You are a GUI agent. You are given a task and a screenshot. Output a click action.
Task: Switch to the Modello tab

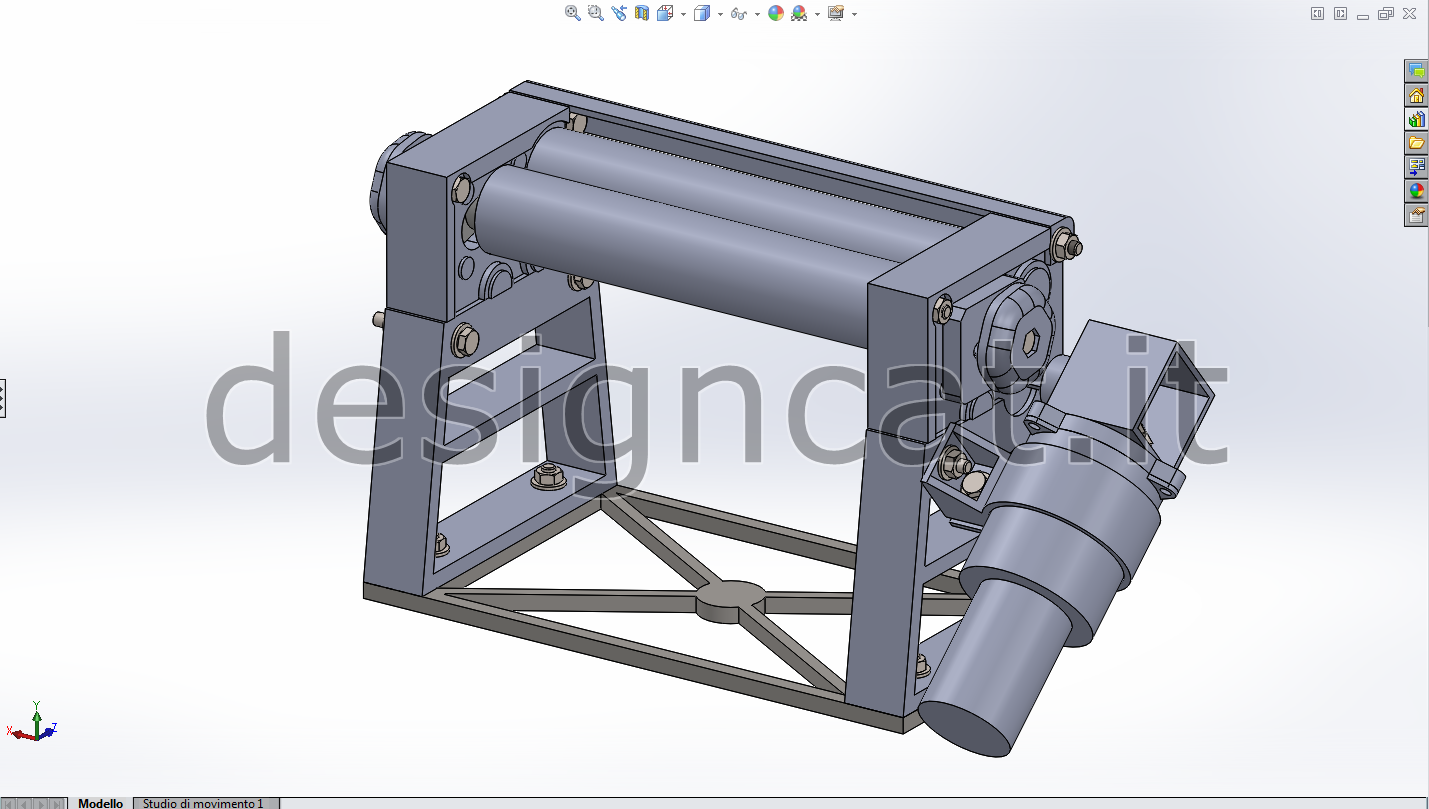pyautogui.click(x=100, y=803)
